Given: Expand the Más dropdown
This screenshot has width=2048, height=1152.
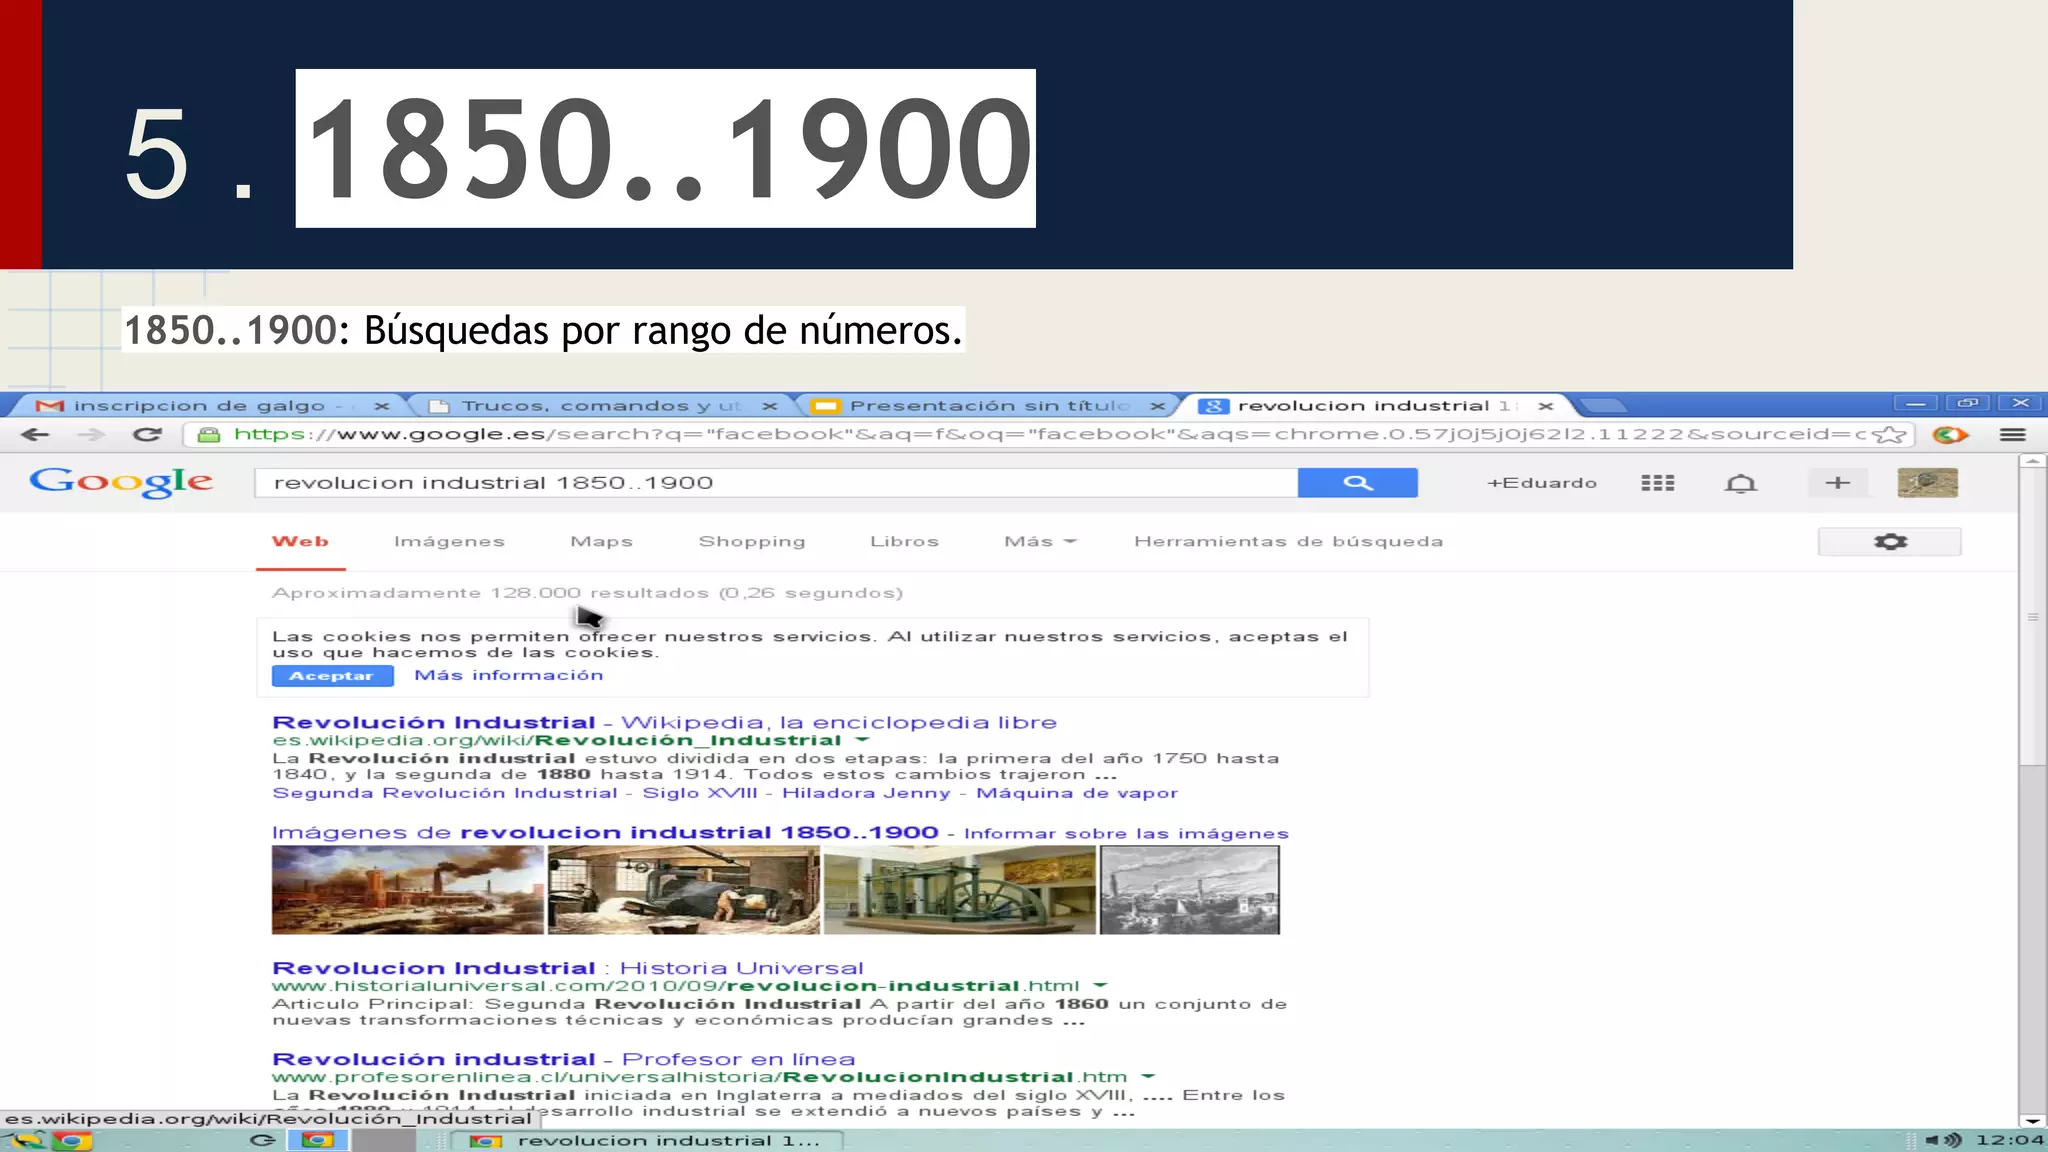Looking at the screenshot, I should pos(1039,541).
